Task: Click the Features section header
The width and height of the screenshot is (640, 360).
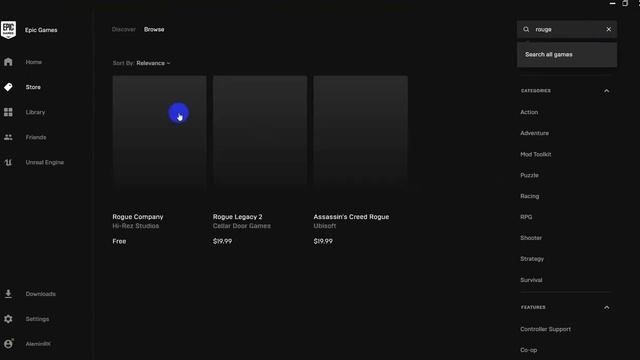Action: point(533,307)
